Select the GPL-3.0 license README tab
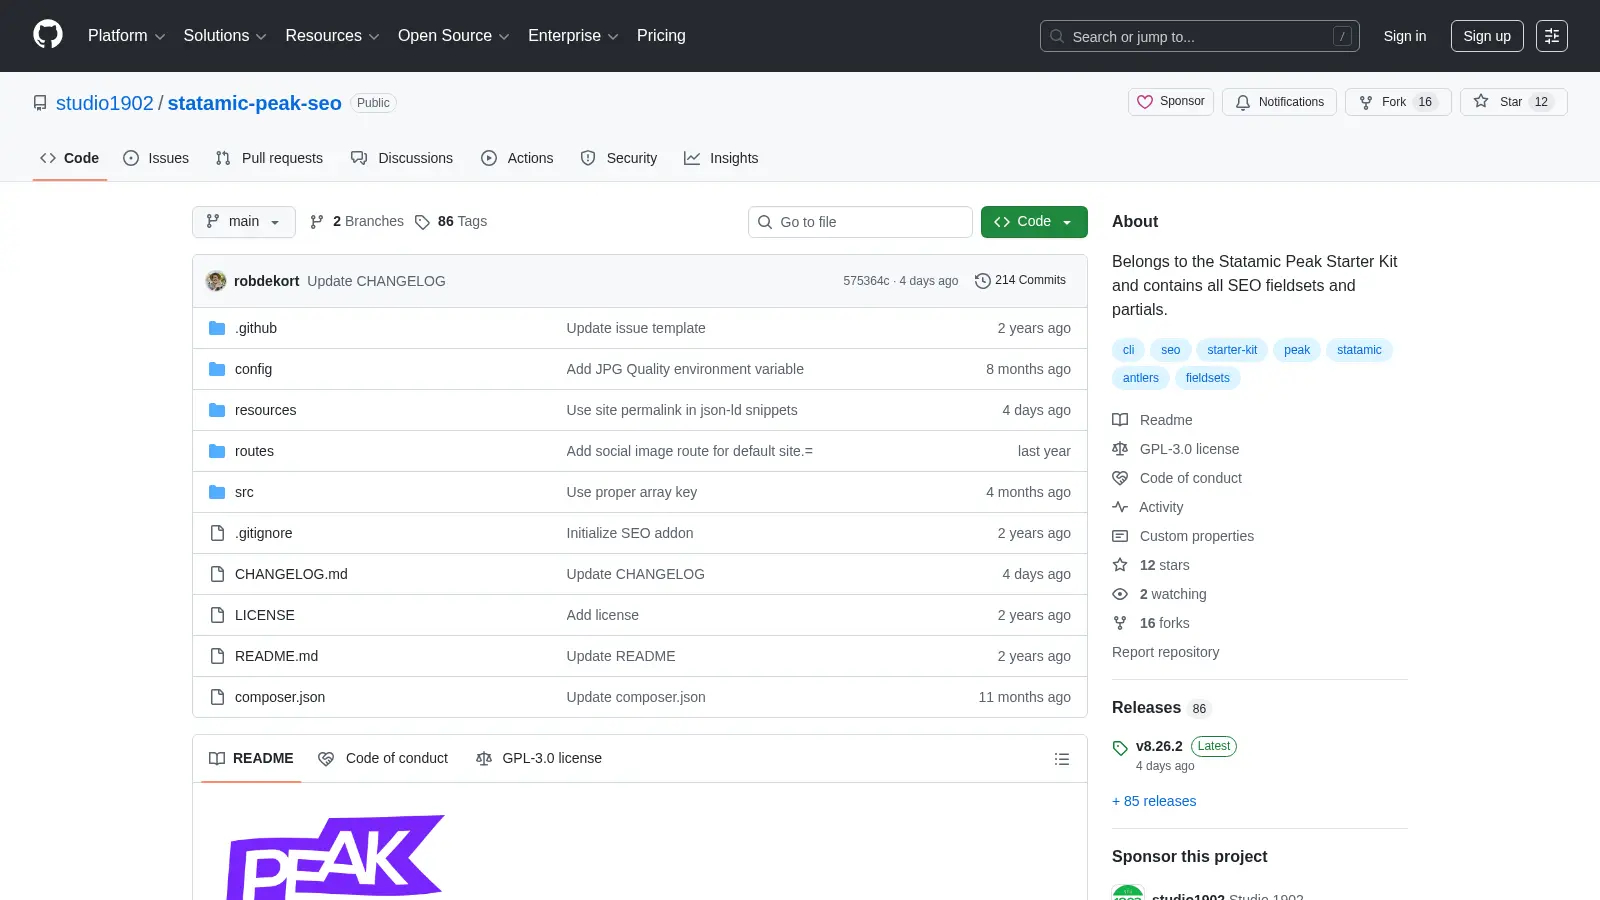Viewport: 1600px width, 900px height. pyautogui.click(x=539, y=759)
